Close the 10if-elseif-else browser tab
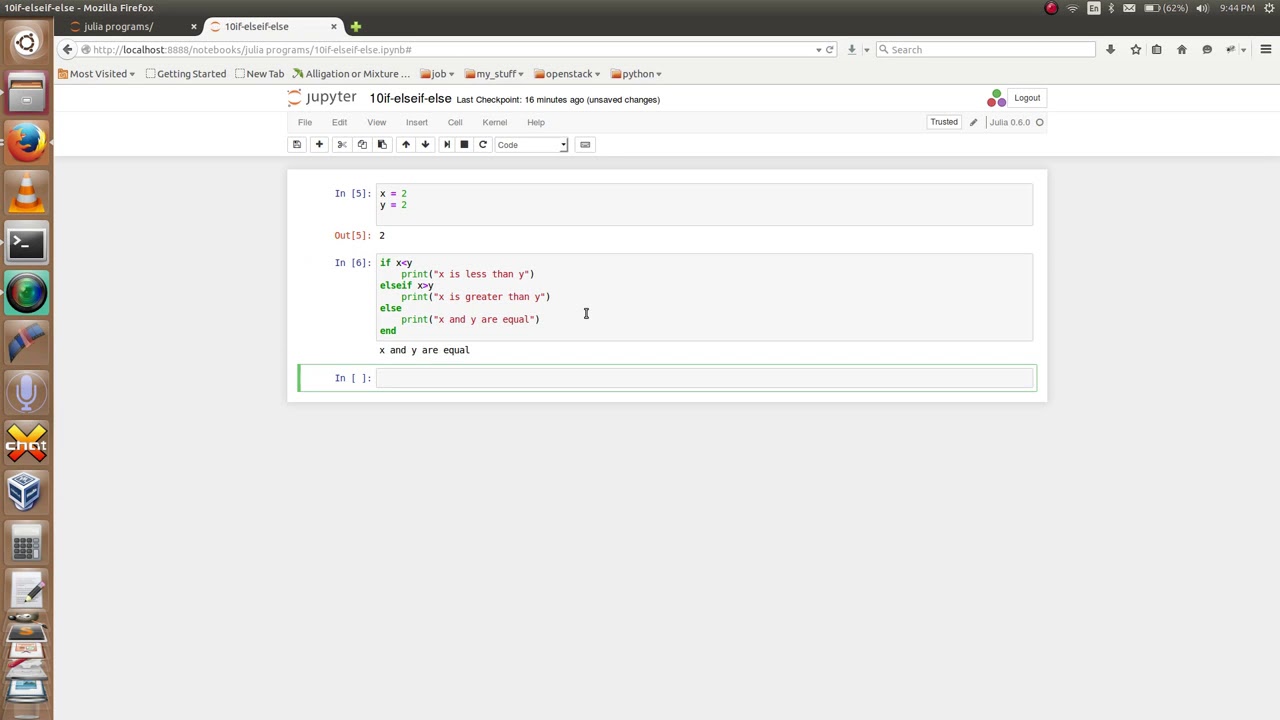1280x720 pixels. click(x=334, y=26)
